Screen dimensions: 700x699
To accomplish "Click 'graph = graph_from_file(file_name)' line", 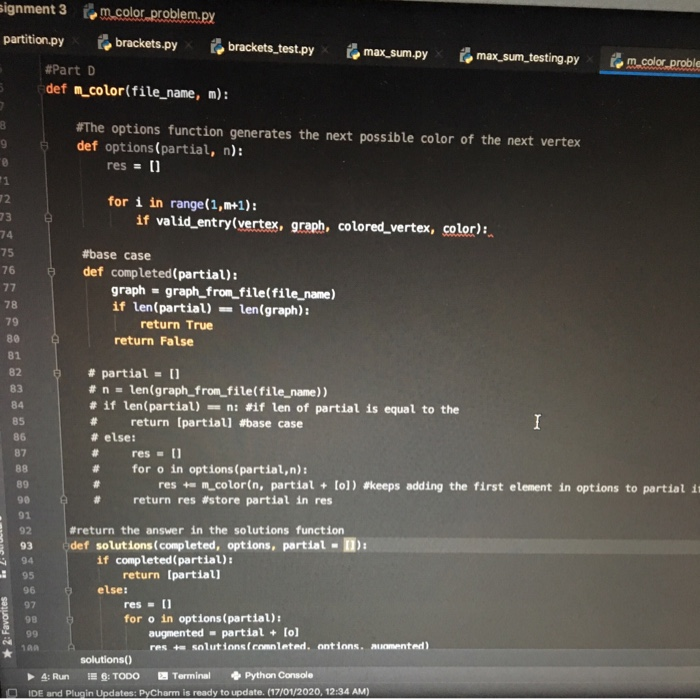I will tap(223, 292).
